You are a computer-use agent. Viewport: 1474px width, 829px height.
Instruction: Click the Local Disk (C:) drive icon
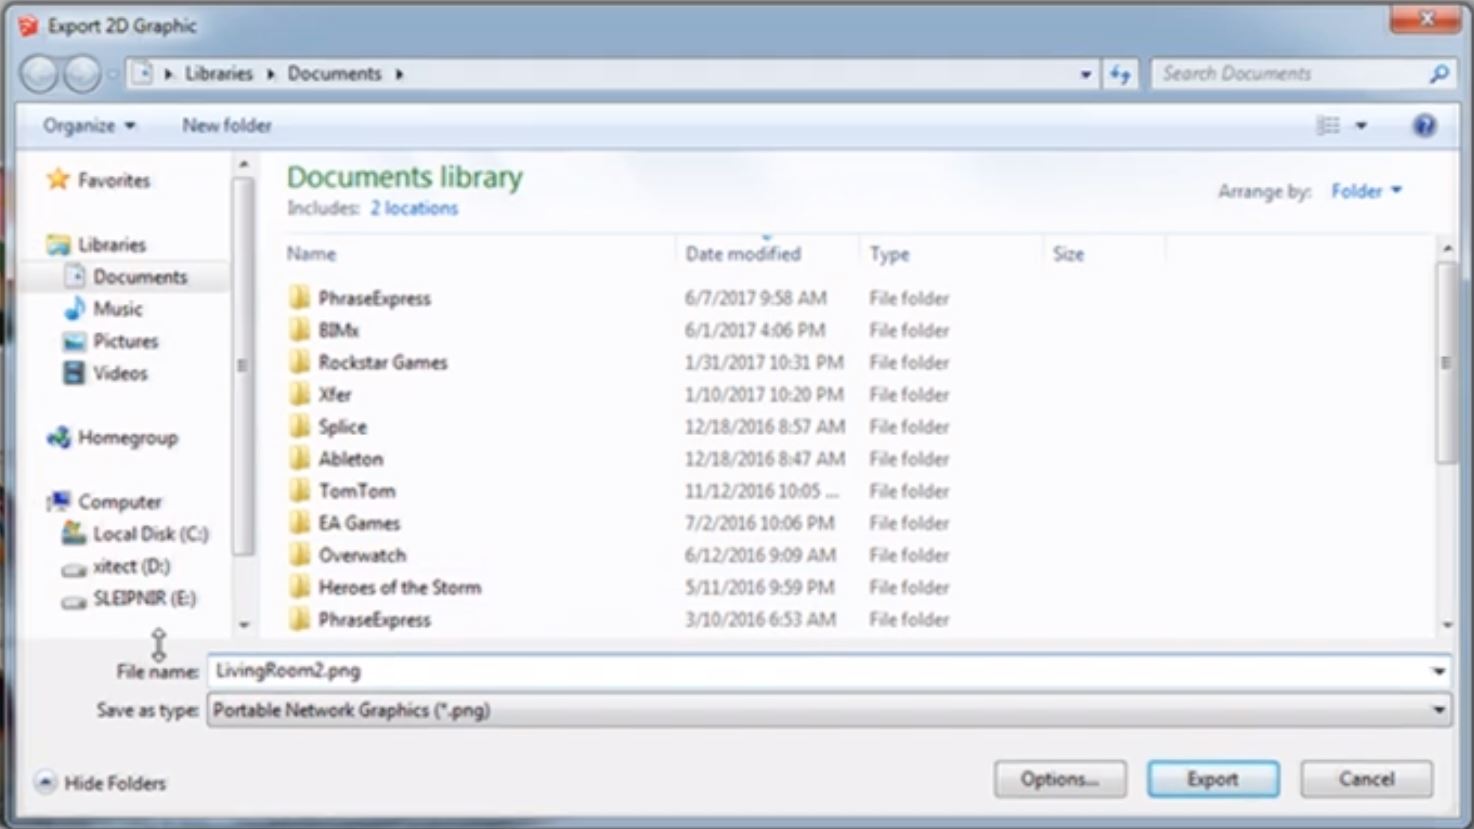(x=74, y=534)
